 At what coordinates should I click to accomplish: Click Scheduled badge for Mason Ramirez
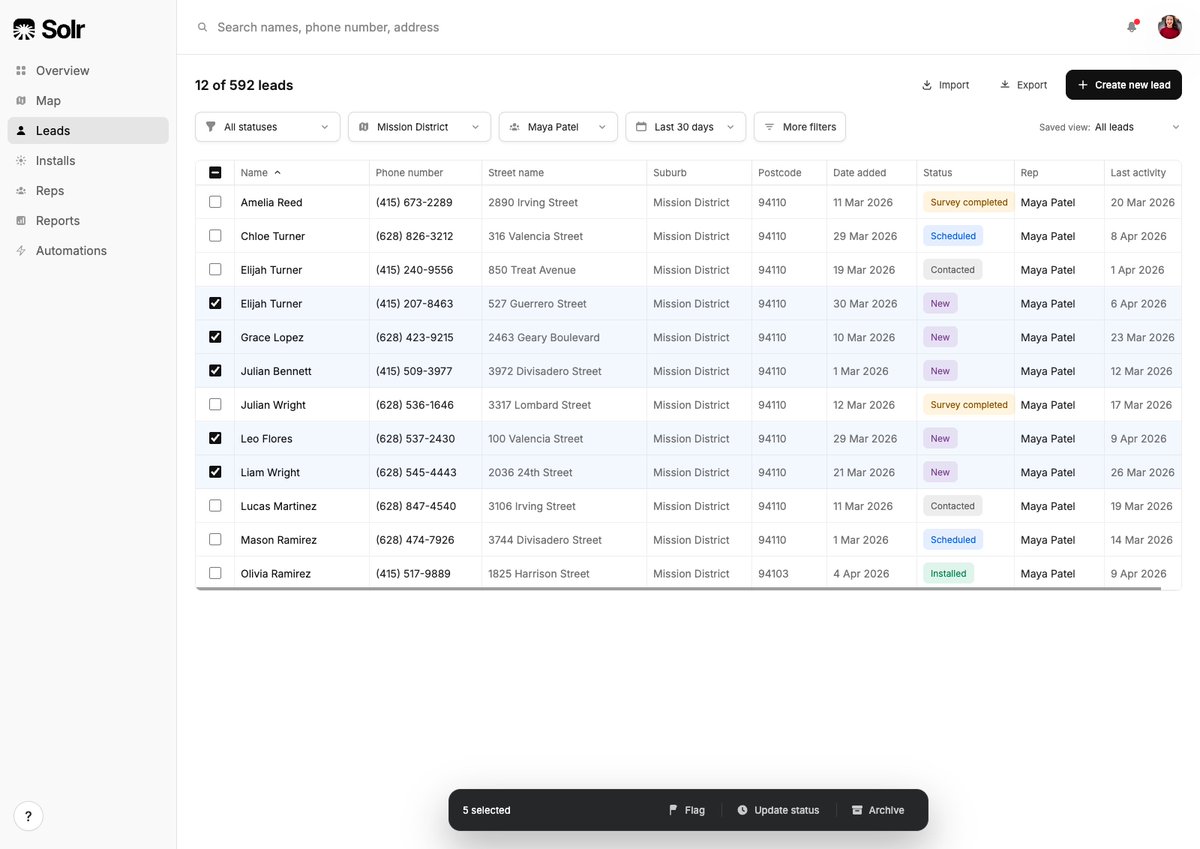coord(953,540)
